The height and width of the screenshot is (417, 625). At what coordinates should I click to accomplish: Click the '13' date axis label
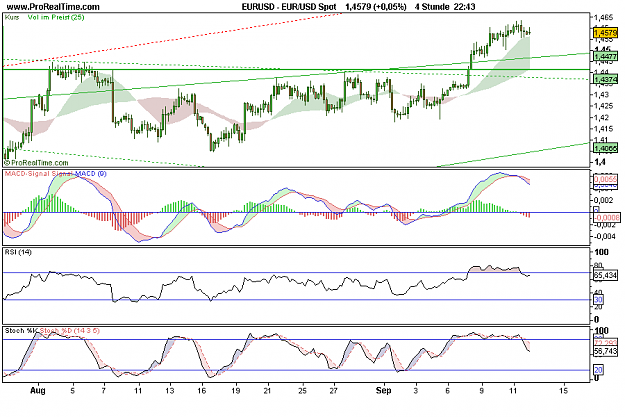[x=169, y=390]
